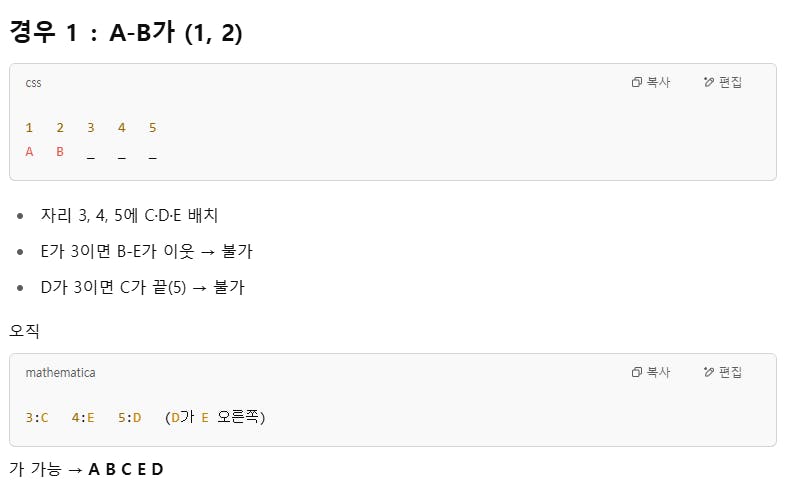Click the number 5 in the seat row
The image size is (795, 484).
point(153,128)
